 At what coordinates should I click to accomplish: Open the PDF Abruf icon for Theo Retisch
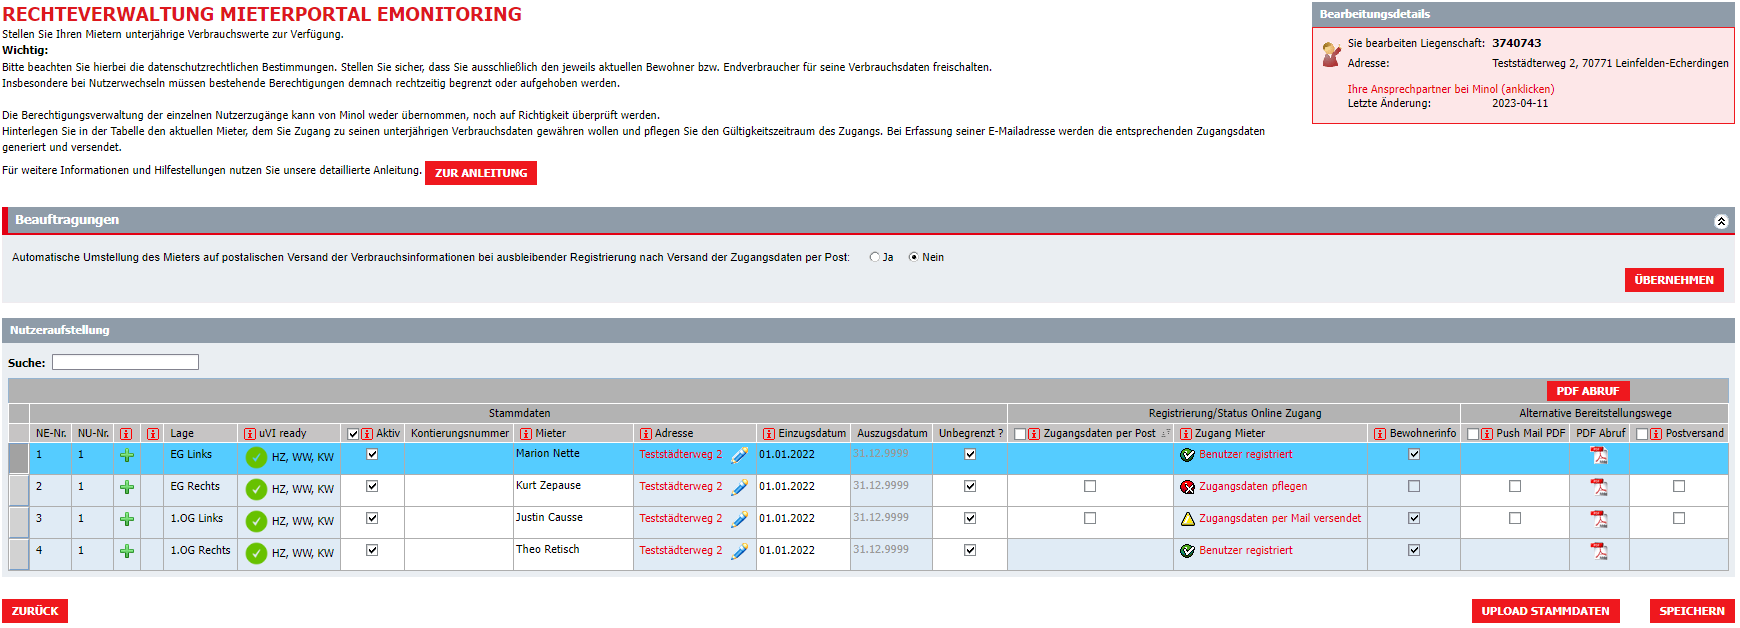pyautogui.click(x=1599, y=551)
